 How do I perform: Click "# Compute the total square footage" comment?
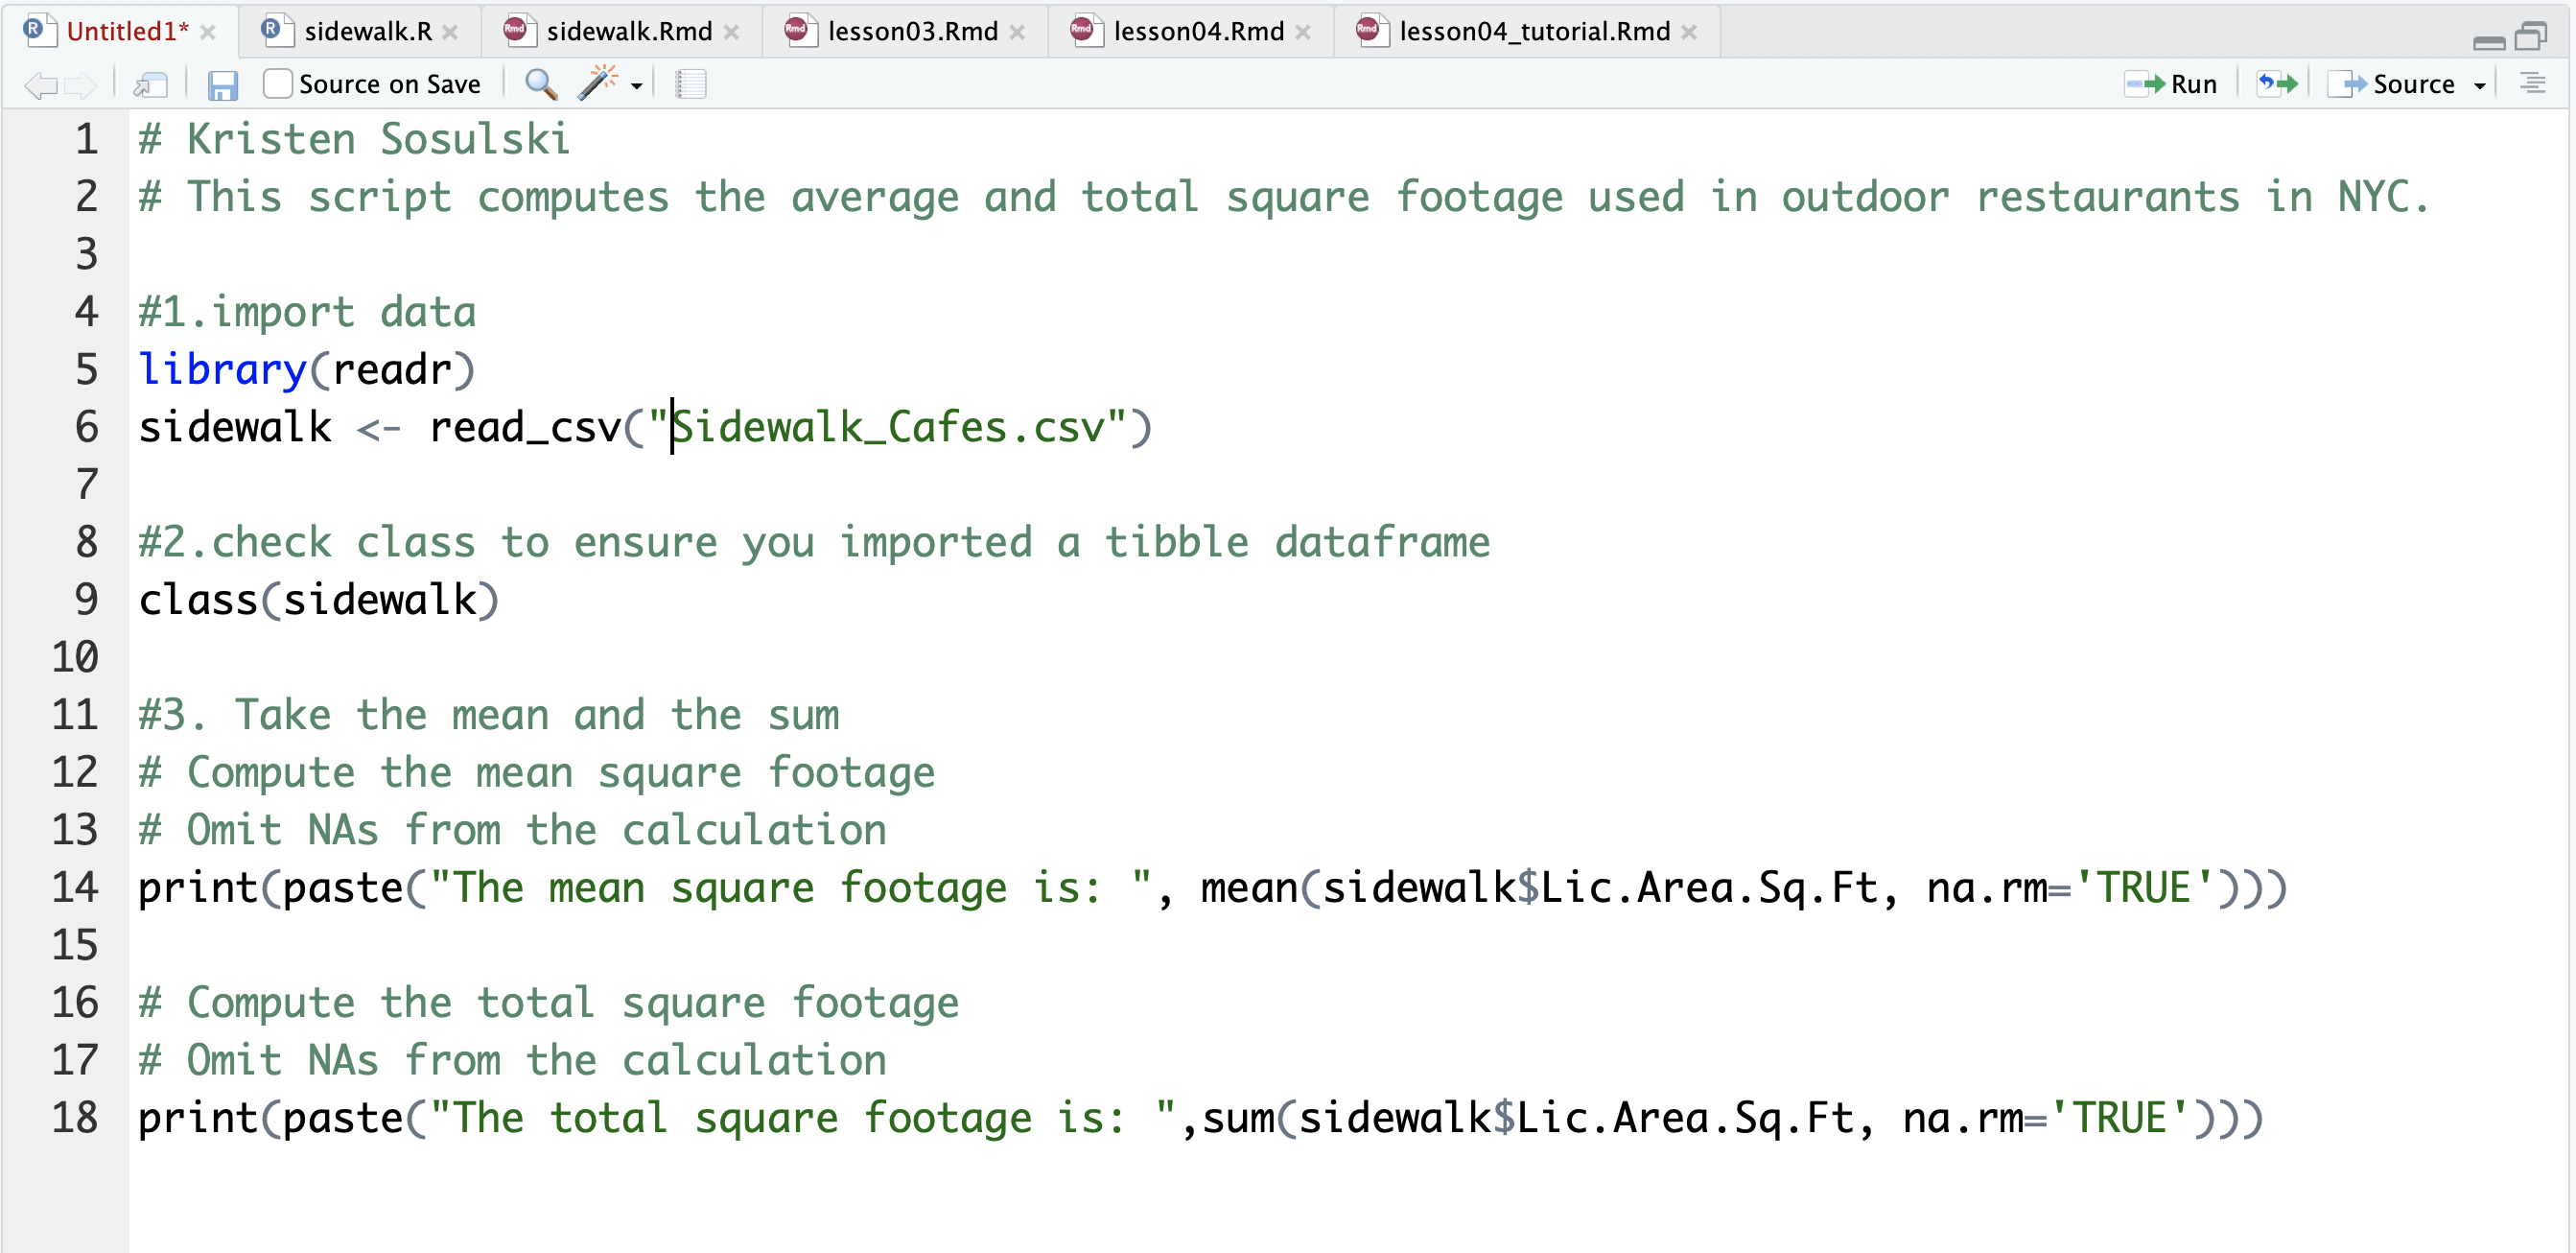click(549, 1003)
